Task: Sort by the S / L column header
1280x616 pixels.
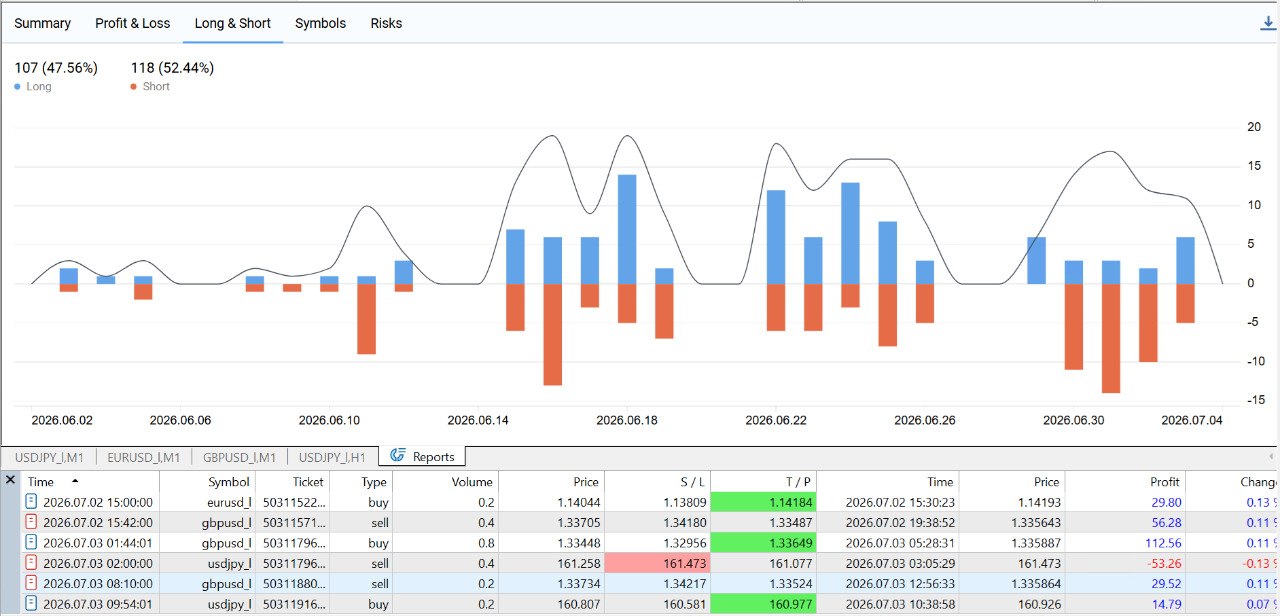Action: pyautogui.click(x=657, y=482)
